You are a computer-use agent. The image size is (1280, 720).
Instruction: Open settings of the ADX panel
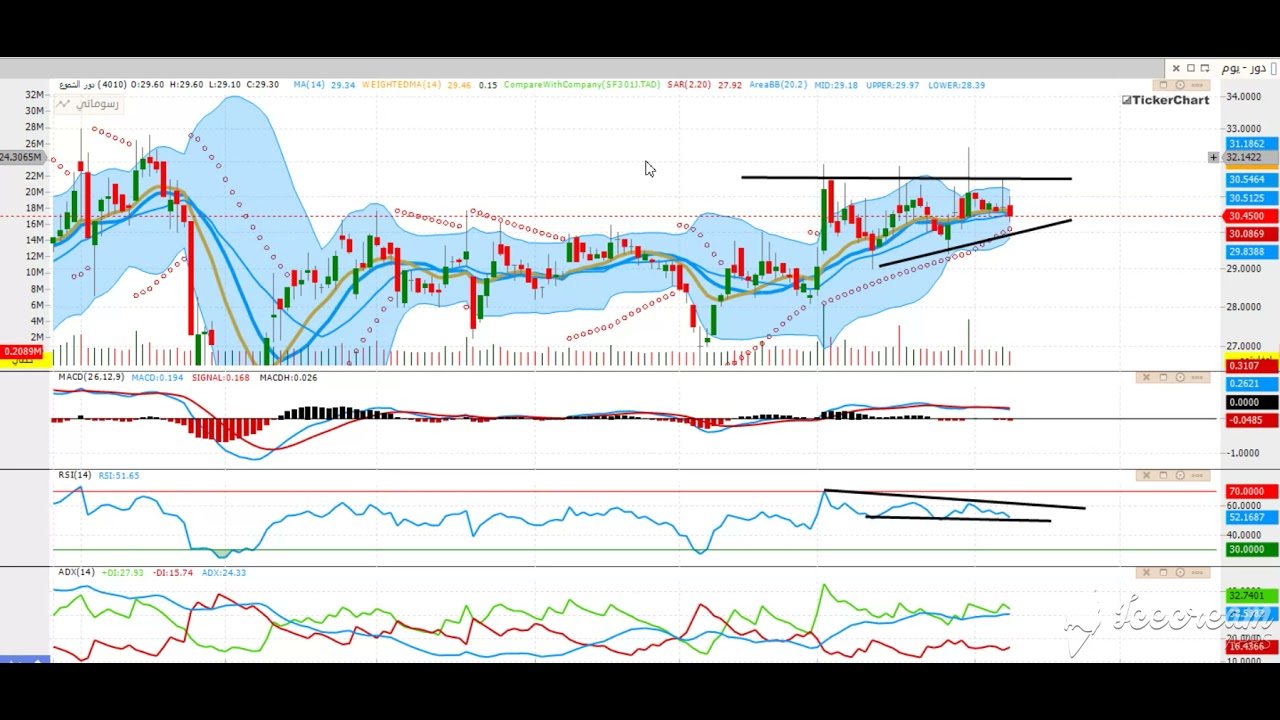tap(1180, 572)
